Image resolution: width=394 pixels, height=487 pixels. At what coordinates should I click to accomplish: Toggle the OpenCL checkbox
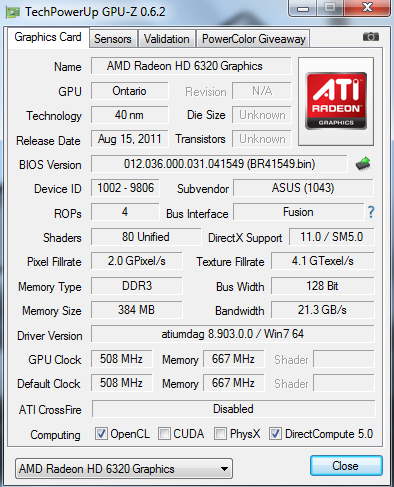click(x=101, y=434)
